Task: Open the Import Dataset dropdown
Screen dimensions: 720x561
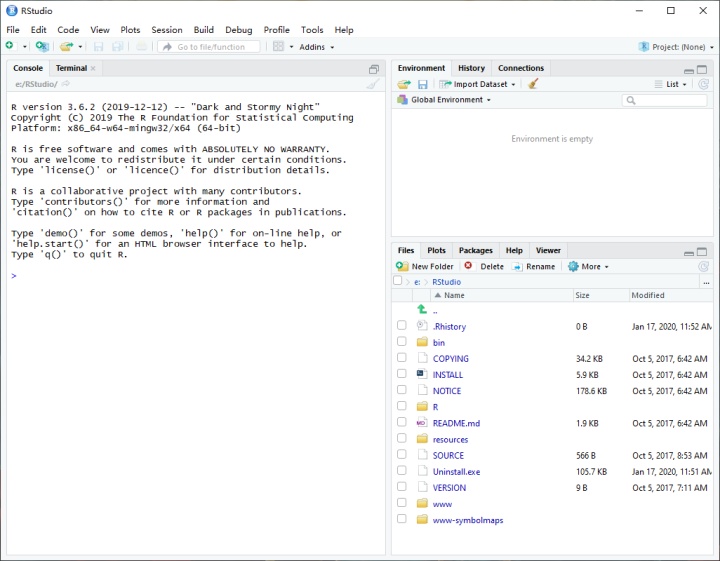Action: pyautogui.click(x=478, y=84)
